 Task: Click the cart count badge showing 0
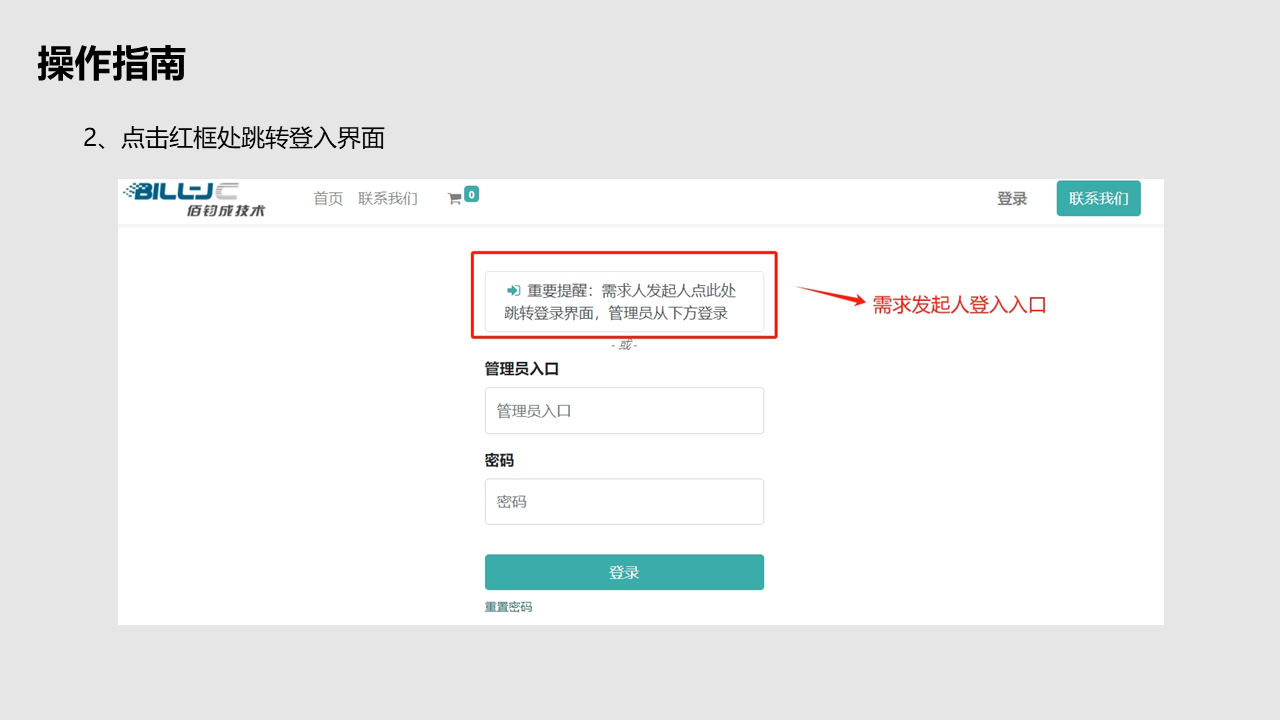pos(471,194)
